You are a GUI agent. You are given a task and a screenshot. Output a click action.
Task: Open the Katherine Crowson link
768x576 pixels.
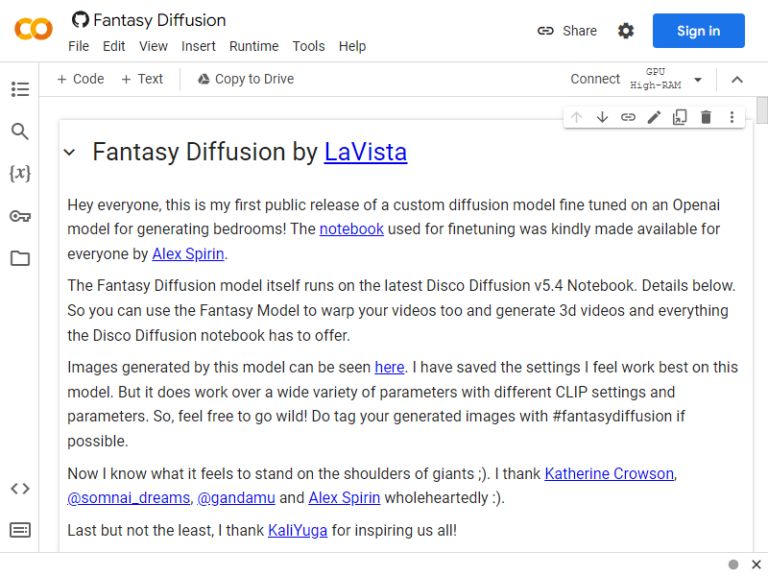(x=609, y=474)
